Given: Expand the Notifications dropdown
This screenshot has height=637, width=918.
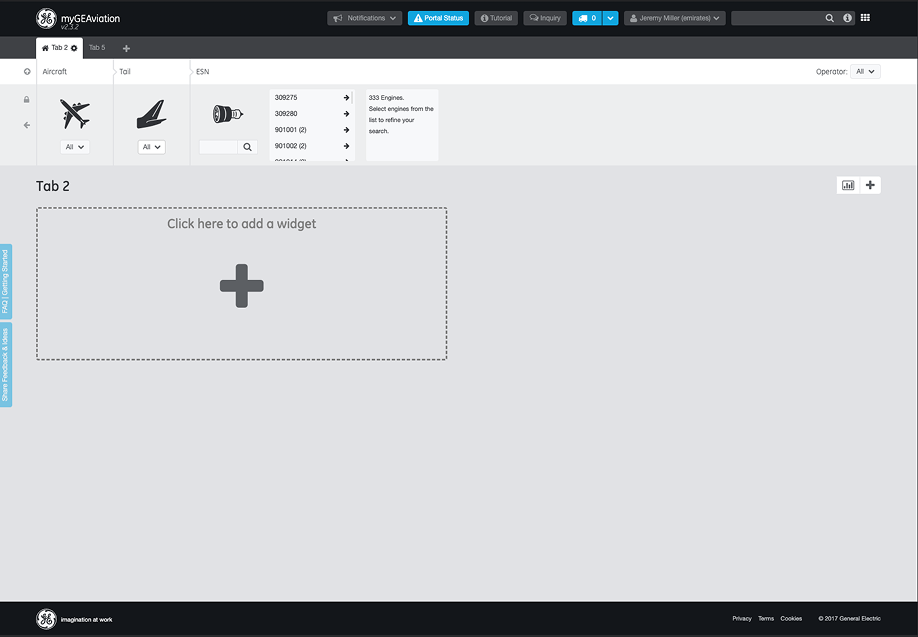Looking at the screenshot, I should coord(365,18).
